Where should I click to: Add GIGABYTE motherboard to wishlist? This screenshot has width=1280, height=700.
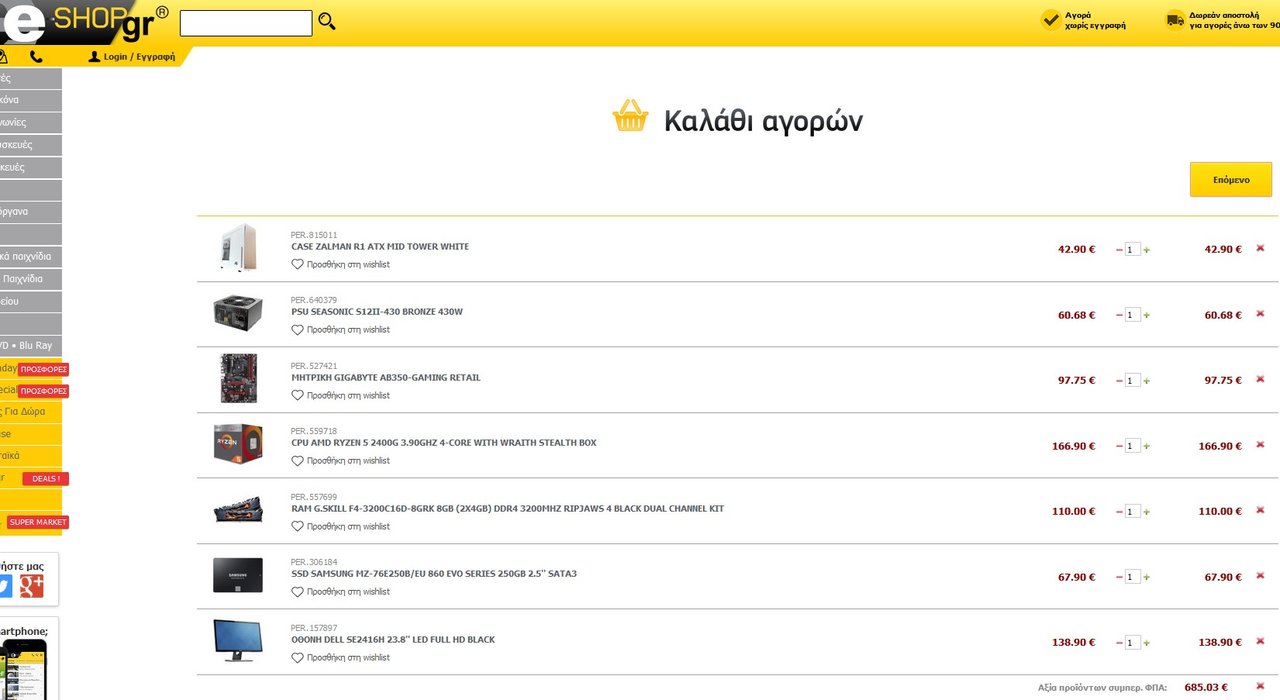pyautogui.click(x=340, y=396)
